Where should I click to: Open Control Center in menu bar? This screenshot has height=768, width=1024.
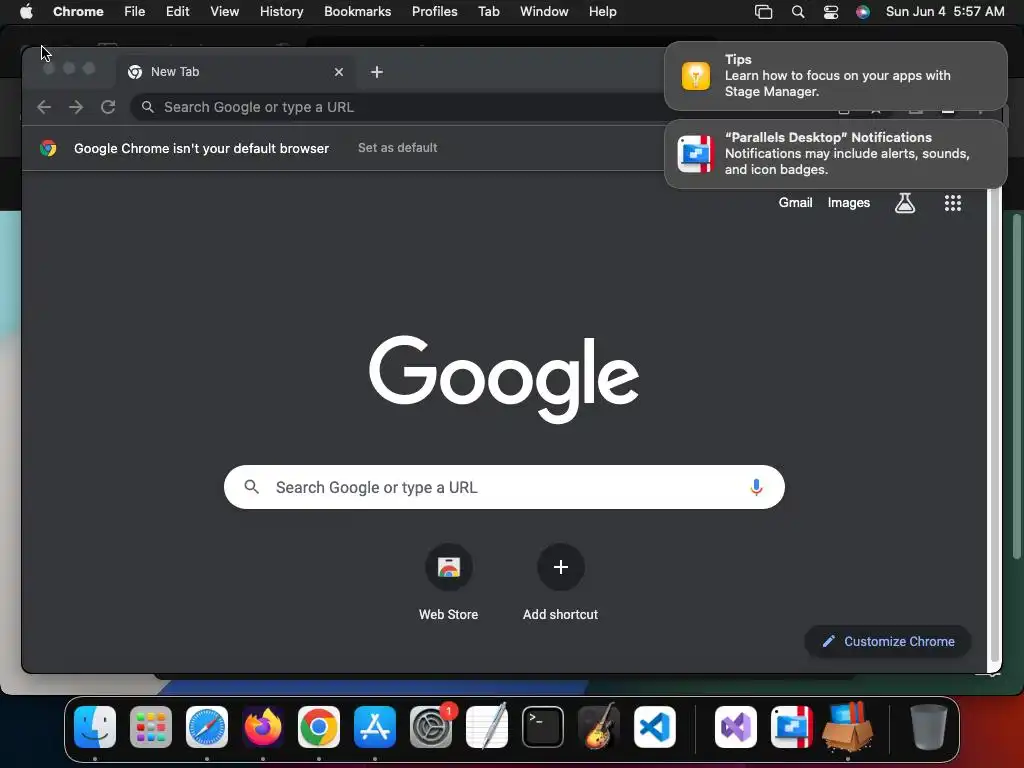(831, 12)
